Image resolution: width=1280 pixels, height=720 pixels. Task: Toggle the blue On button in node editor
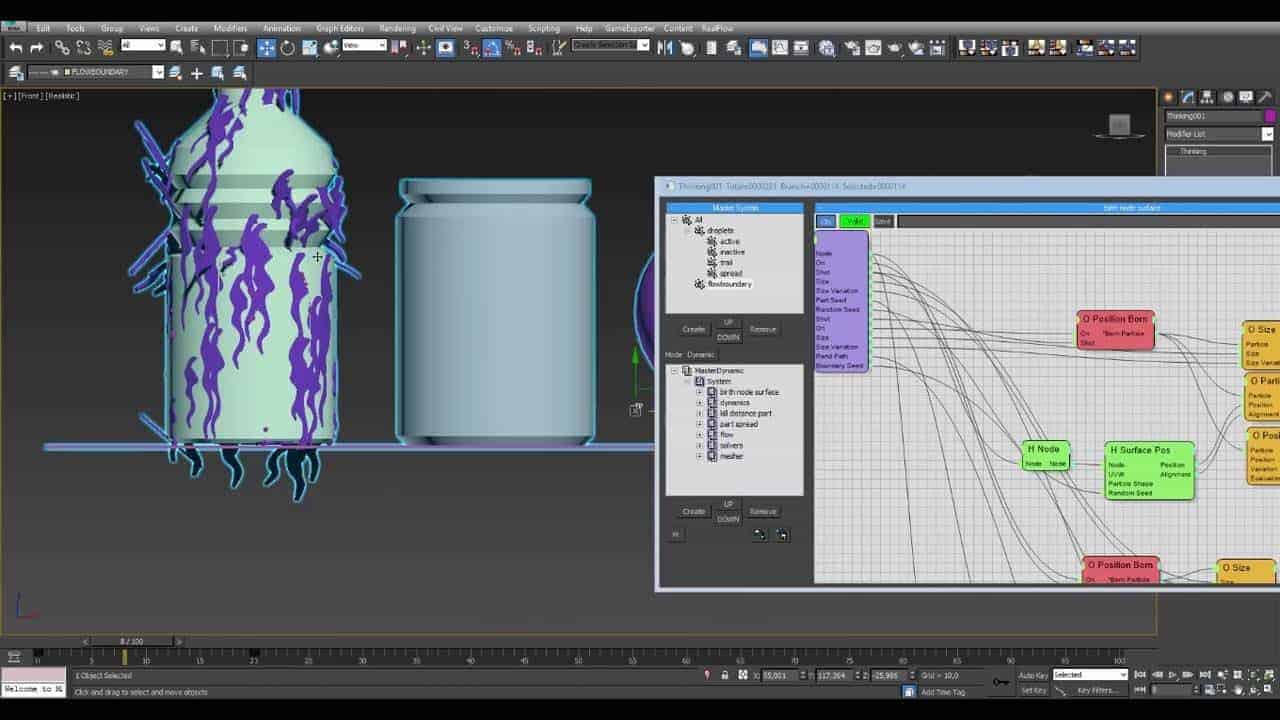[x=826, y=221]
